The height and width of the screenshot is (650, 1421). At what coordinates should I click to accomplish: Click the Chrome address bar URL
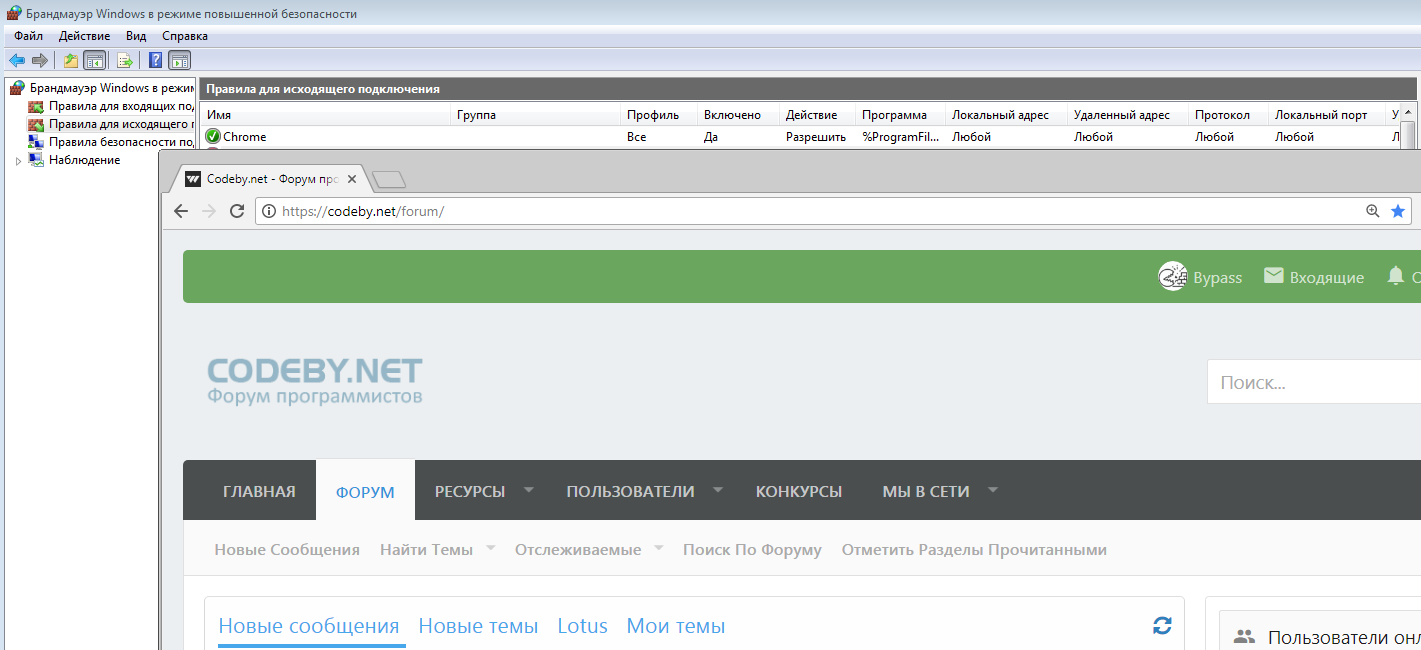point(363,211)
